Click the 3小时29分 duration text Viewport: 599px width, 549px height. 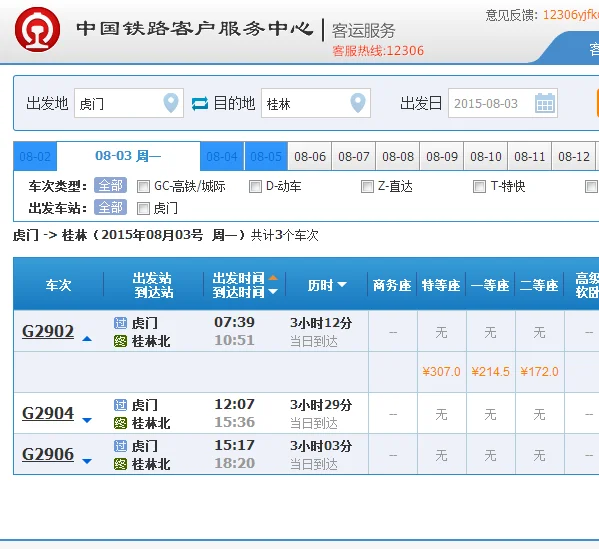(321, 405)
